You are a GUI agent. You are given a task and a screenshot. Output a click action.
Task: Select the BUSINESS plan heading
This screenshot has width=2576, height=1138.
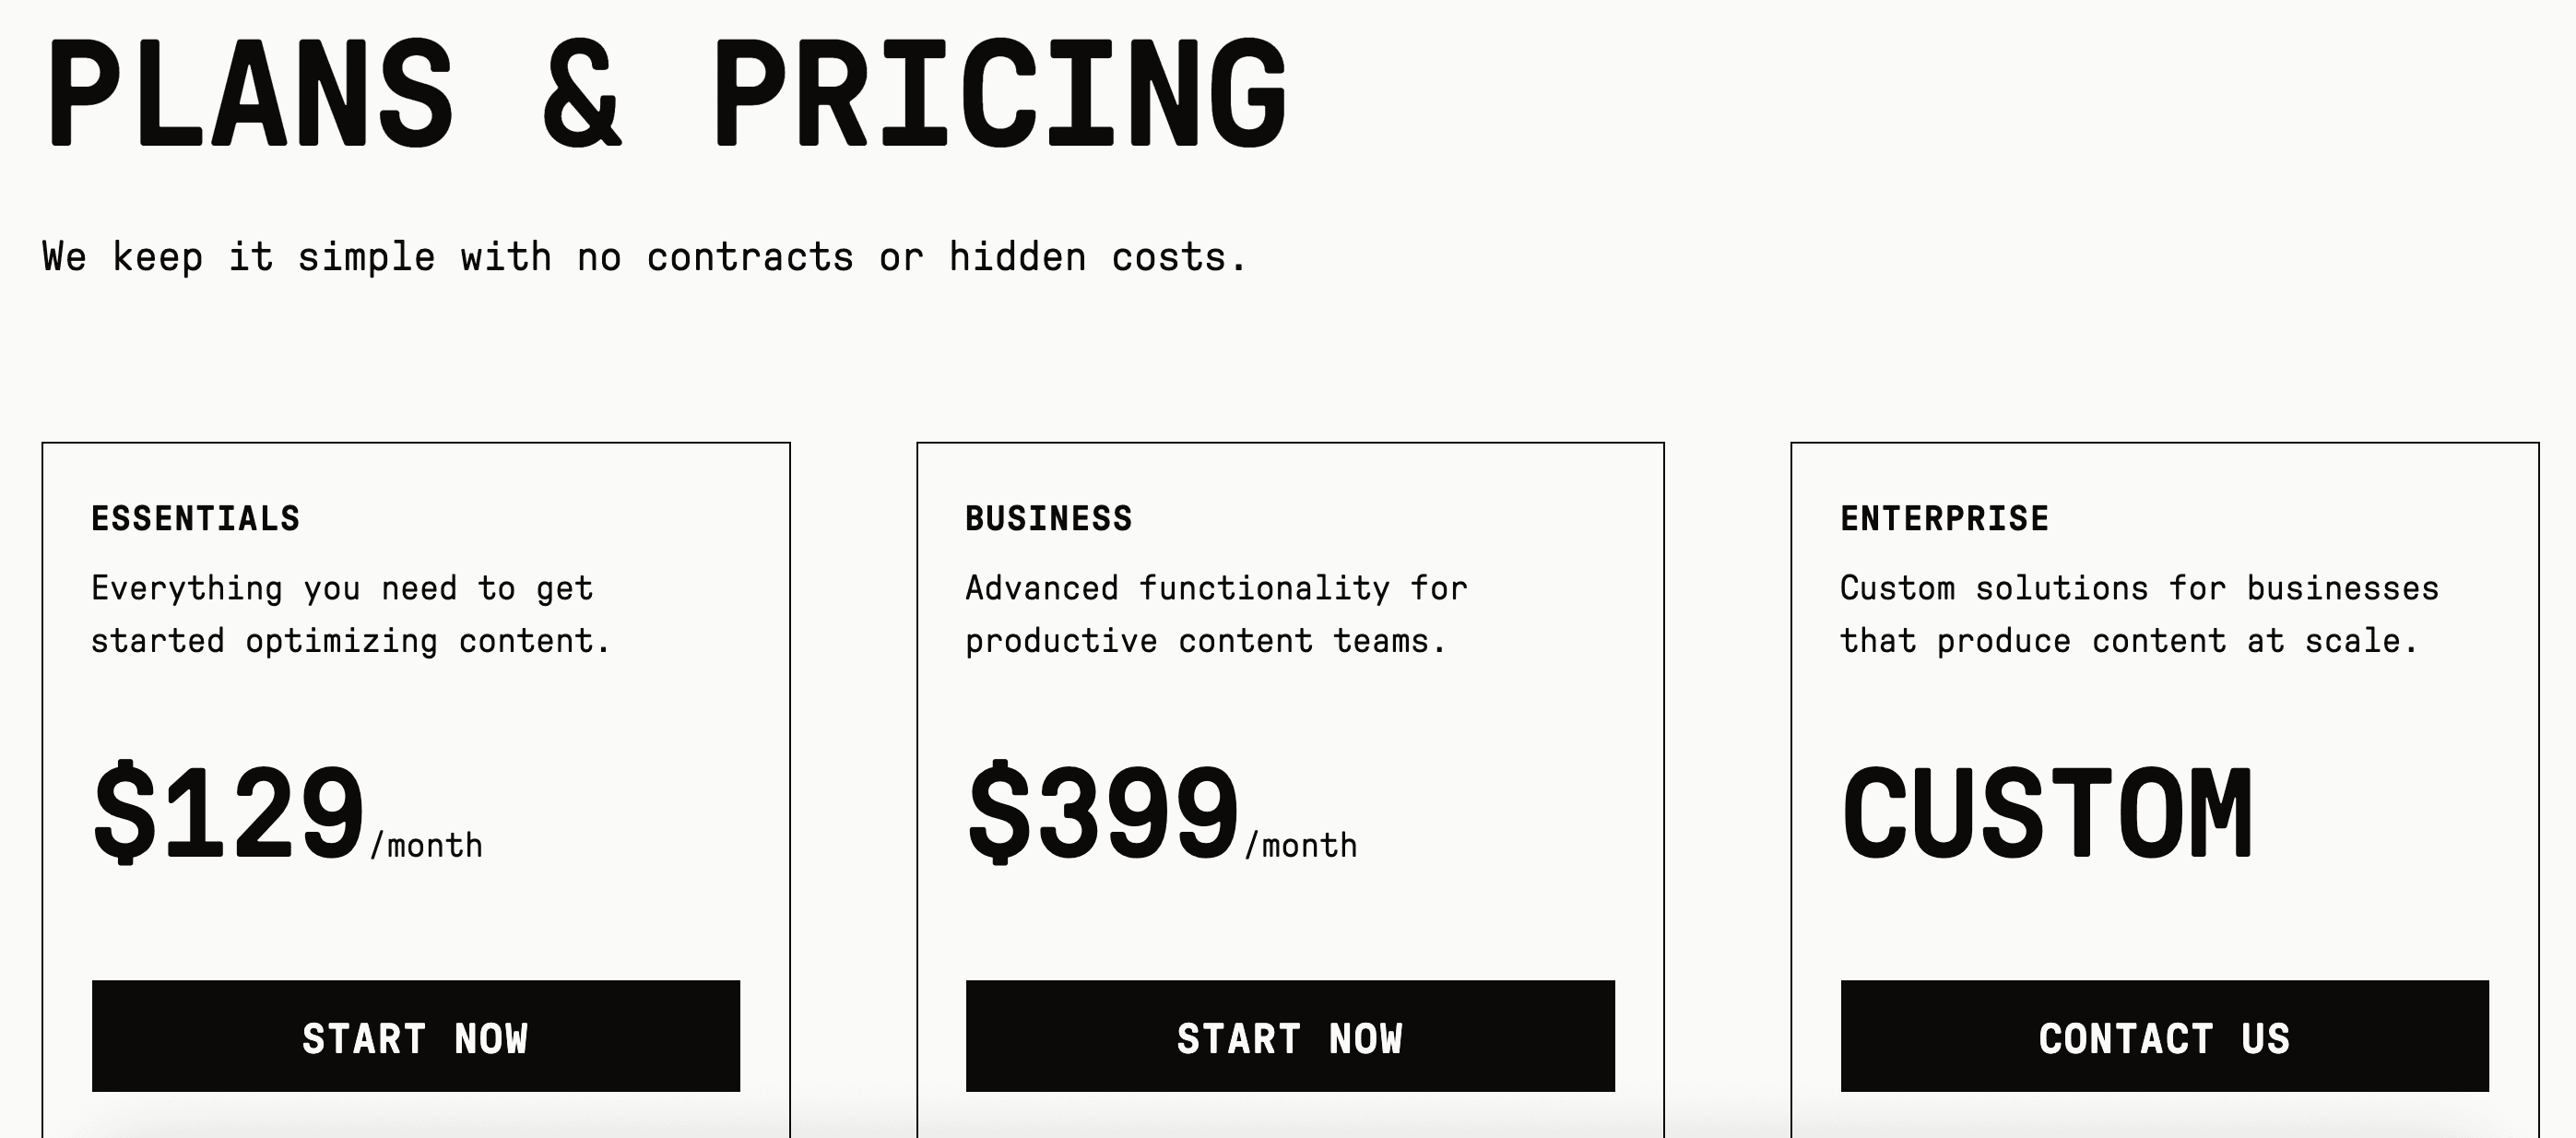[x=1046, y=518]
